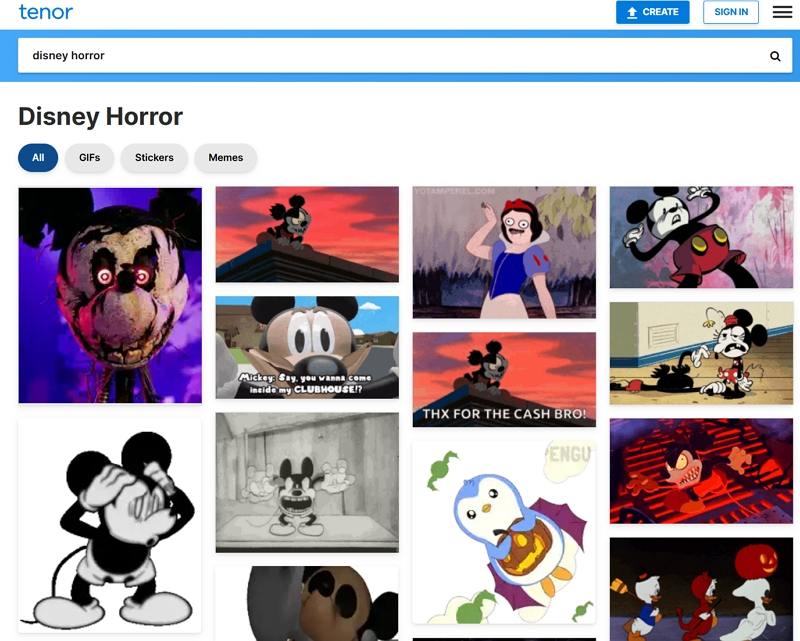Select the All filter tab
Image resolution: width=800 pixels, height=641 pixels.
(38, 158)
